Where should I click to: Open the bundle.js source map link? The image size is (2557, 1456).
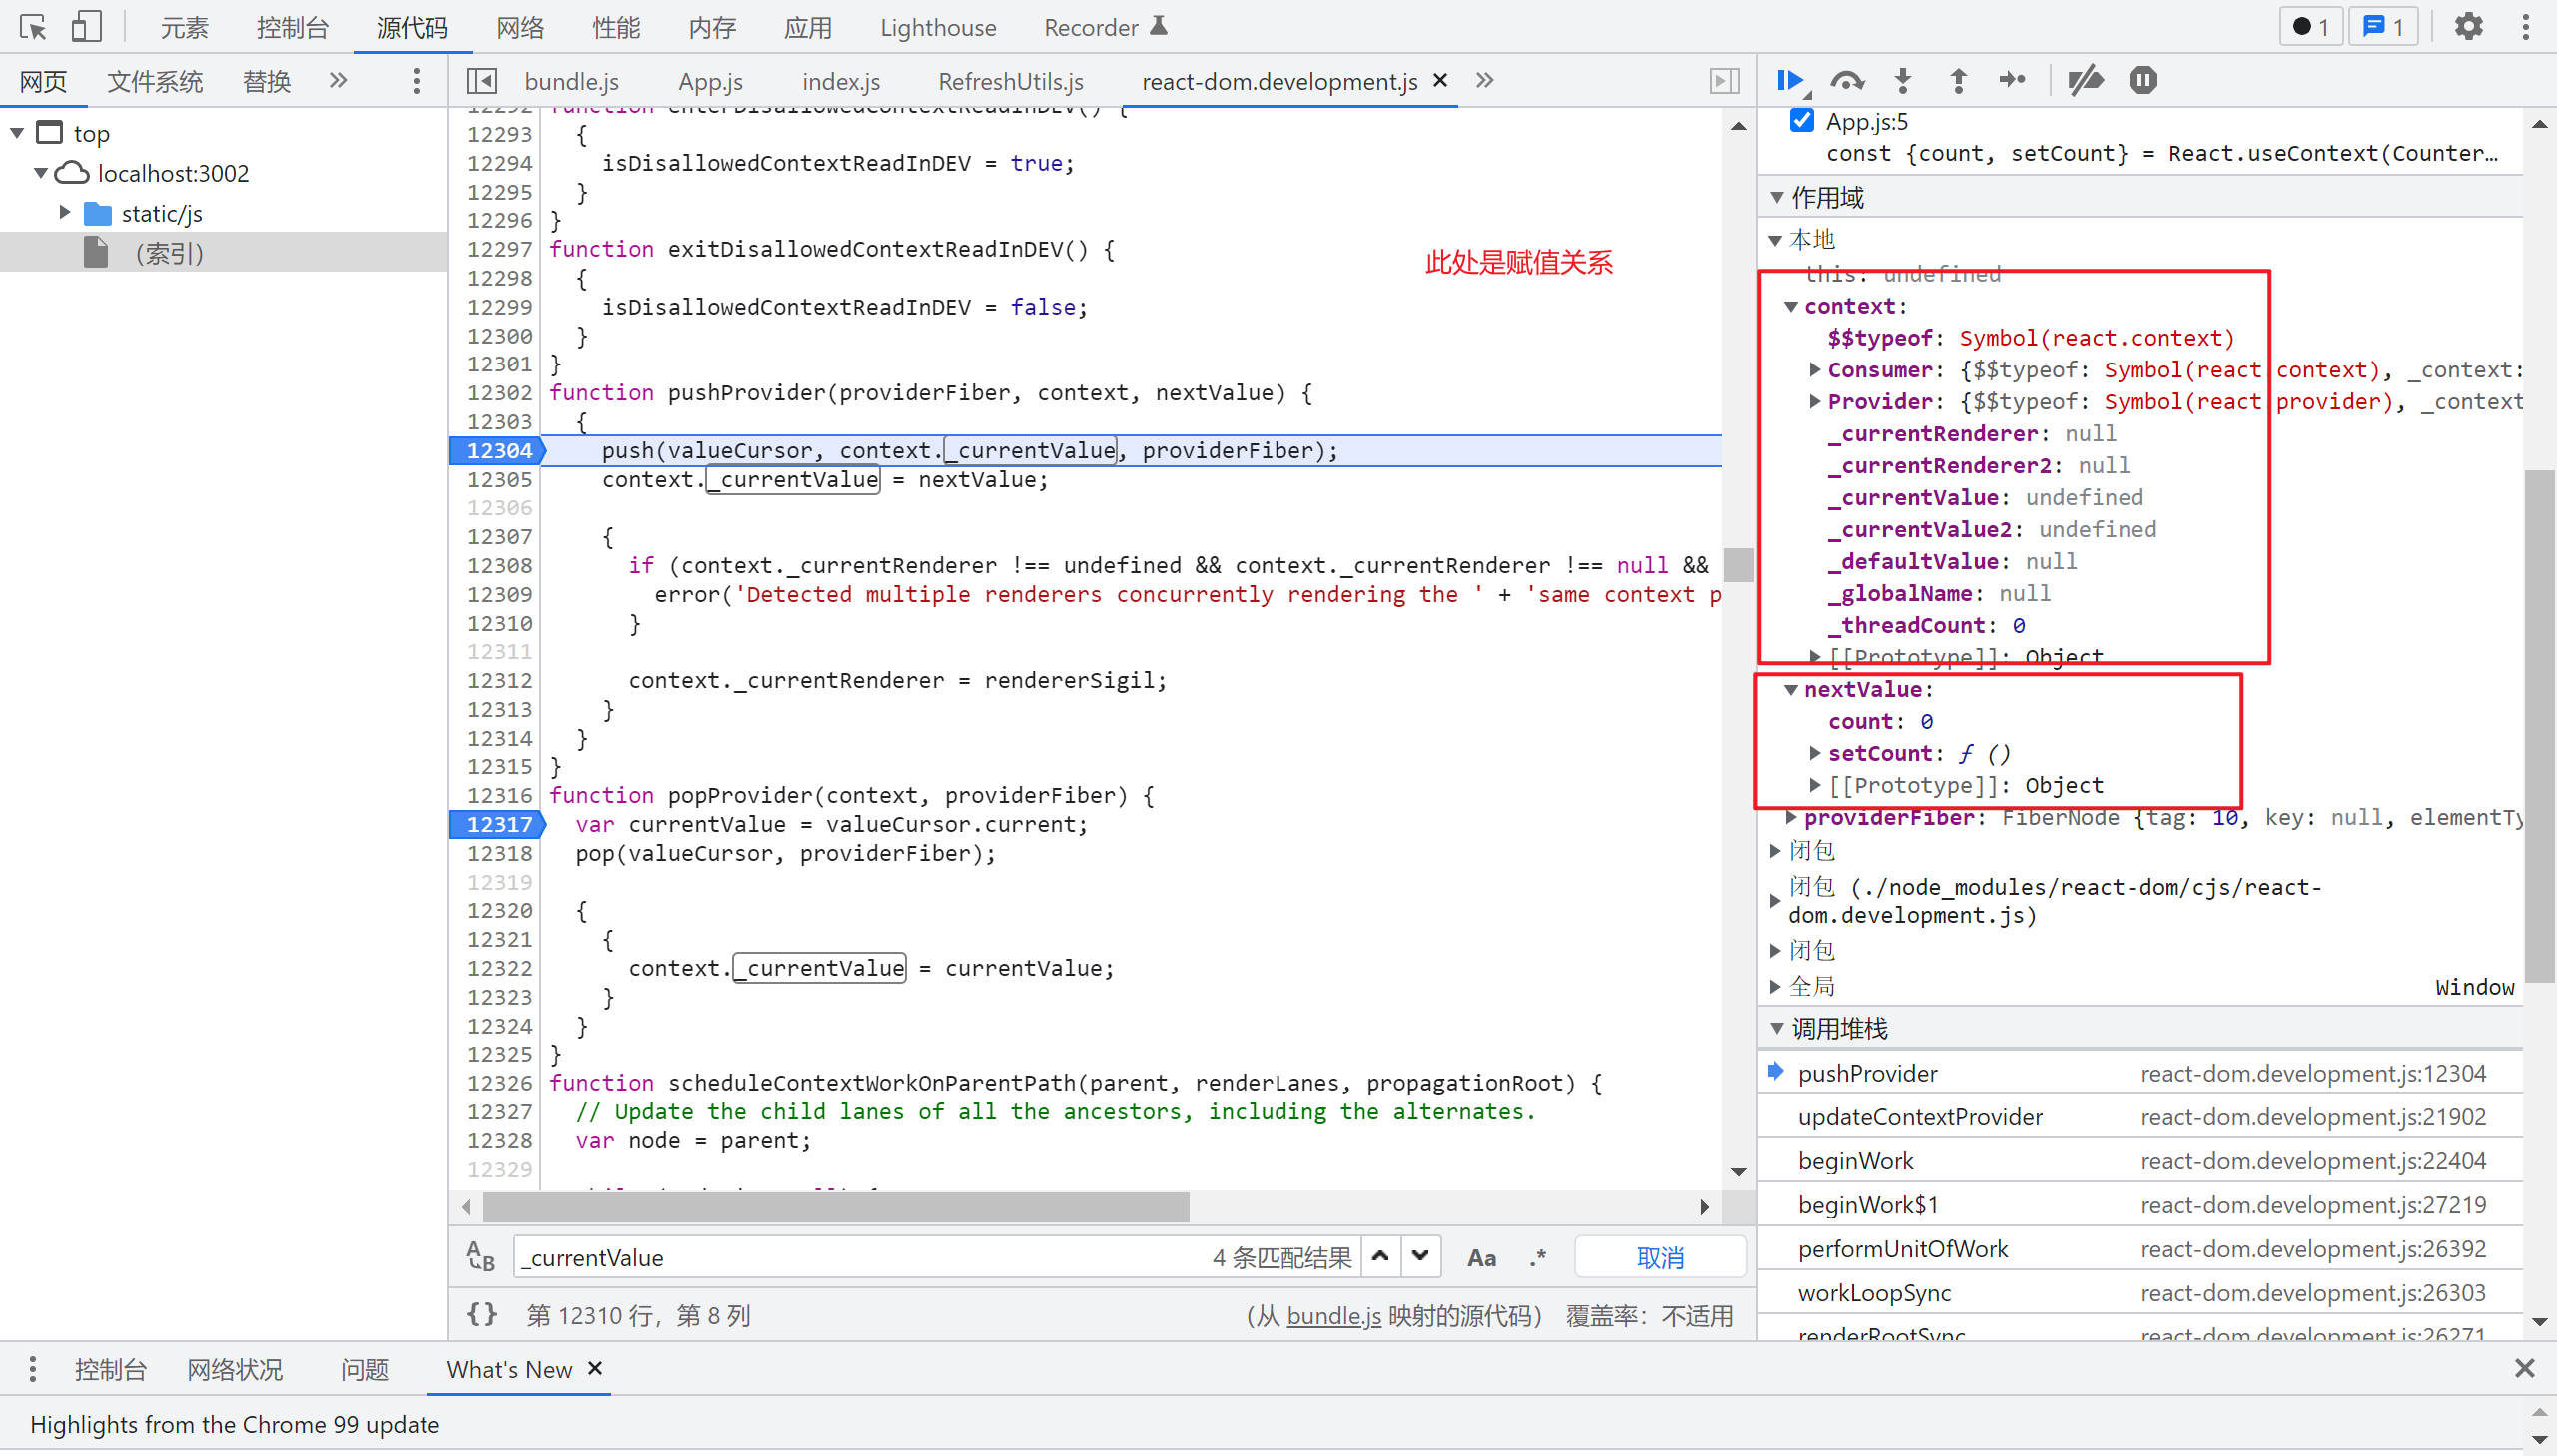point(1333,1315)
